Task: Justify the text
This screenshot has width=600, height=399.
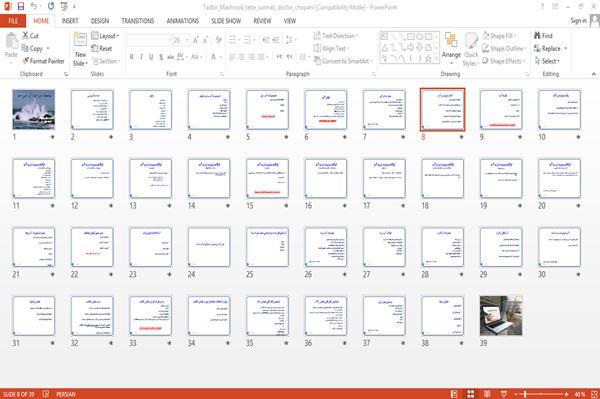Action: click(261, 57)
